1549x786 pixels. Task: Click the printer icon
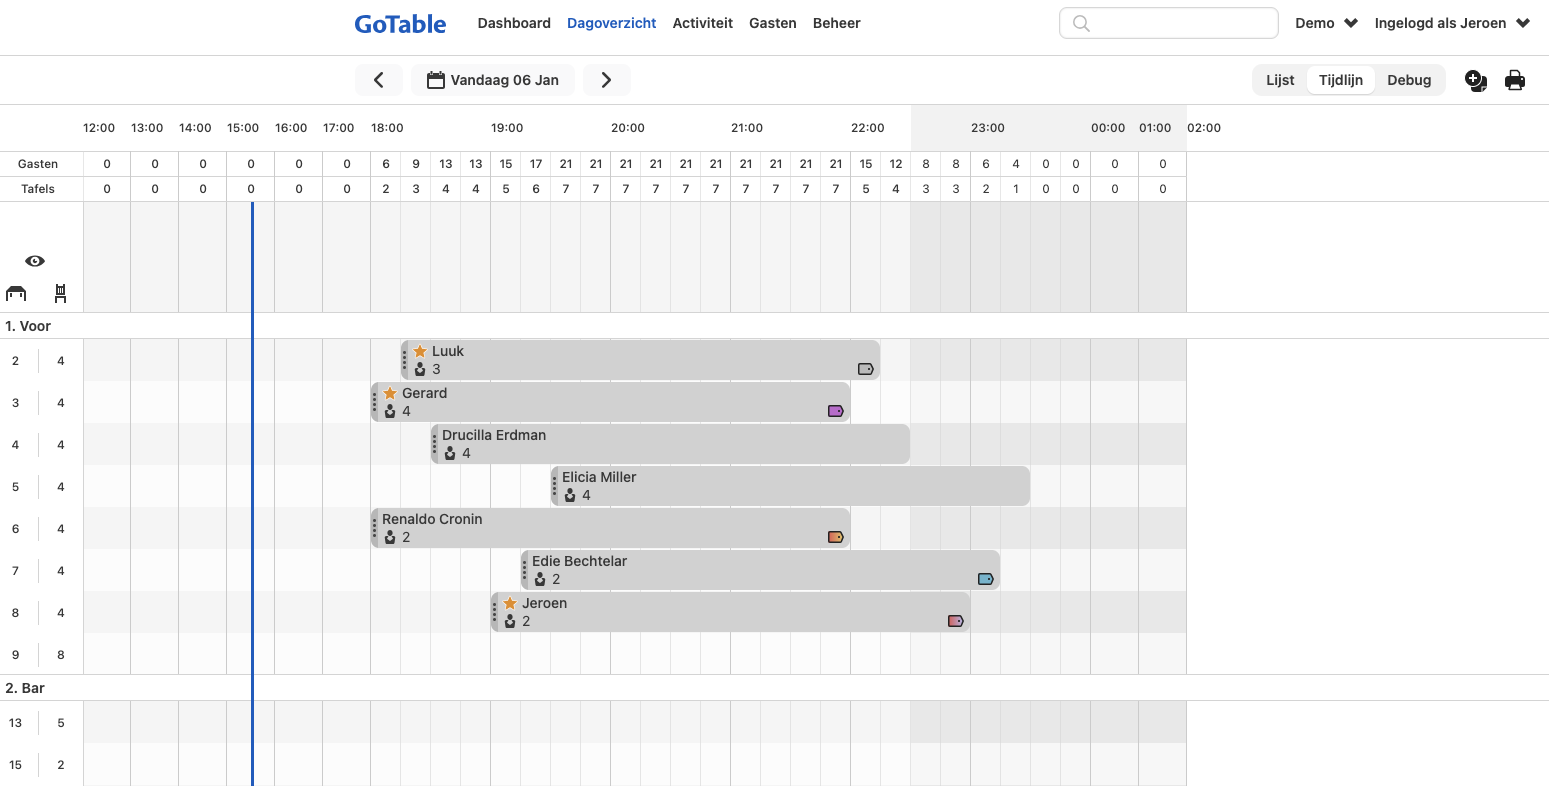click(x=1515, y=81)
